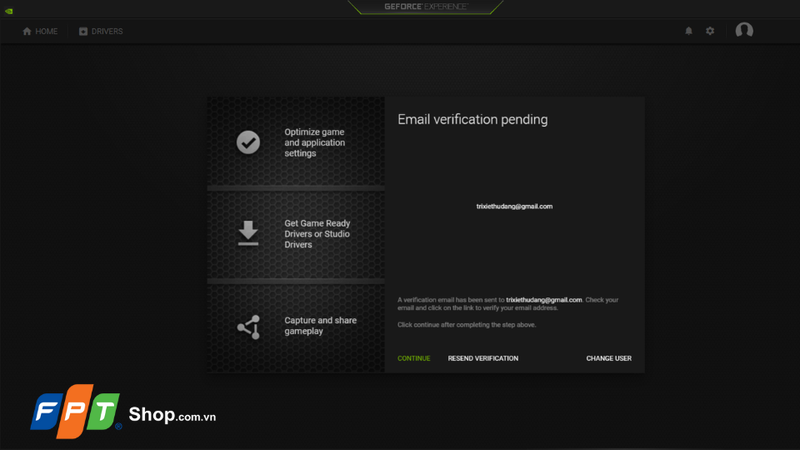Click "Click continue after completing the step above" text

click(466, 324)
